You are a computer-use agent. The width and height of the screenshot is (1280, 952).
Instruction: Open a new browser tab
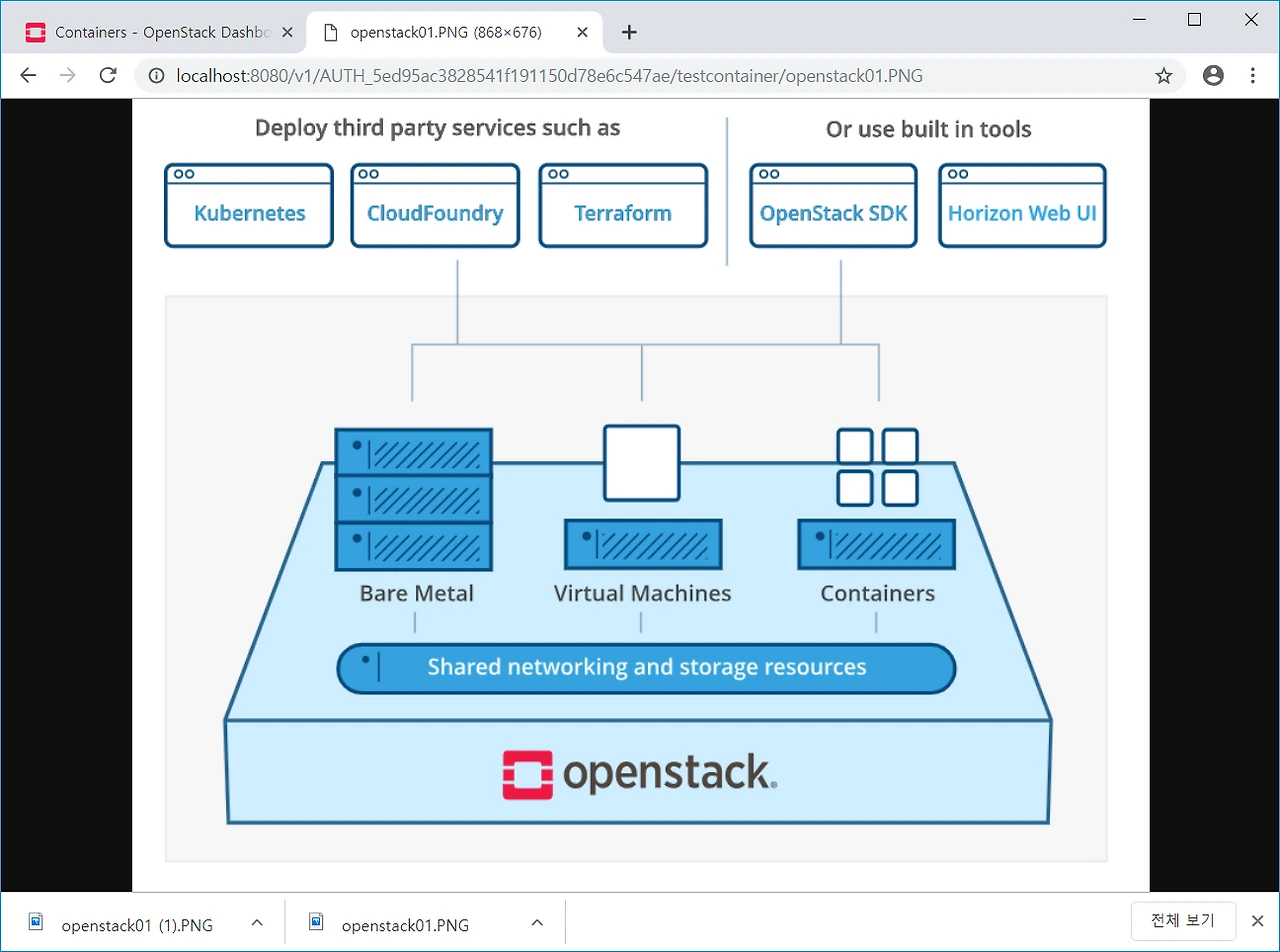point(629,32)
